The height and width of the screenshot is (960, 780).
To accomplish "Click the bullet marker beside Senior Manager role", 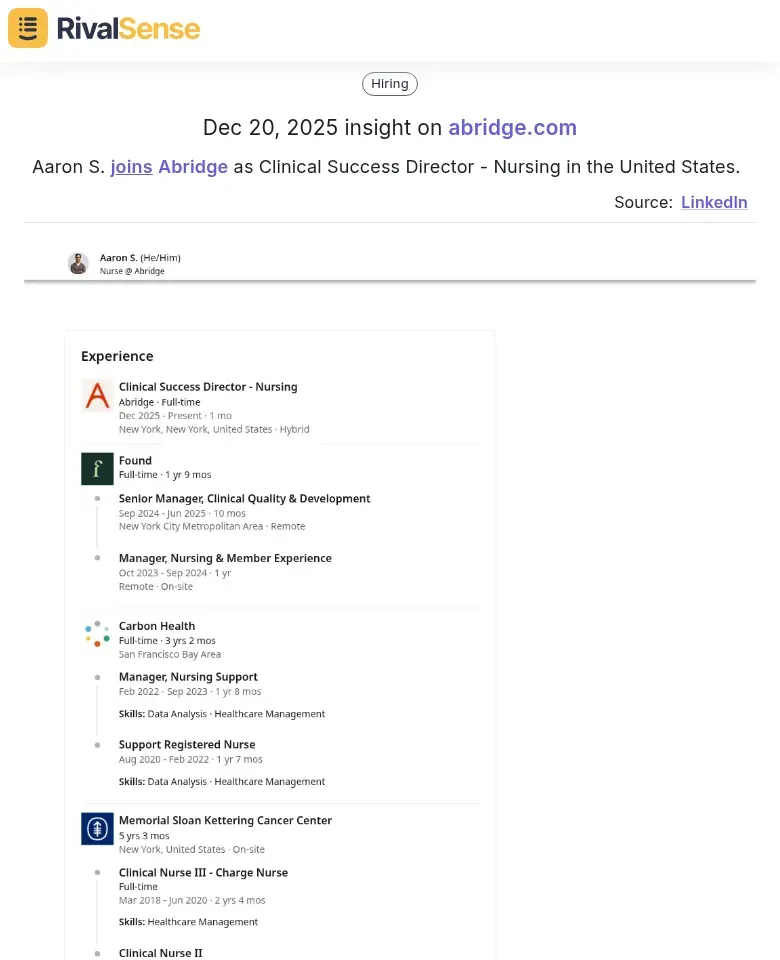I will click(x=97, y=498).
